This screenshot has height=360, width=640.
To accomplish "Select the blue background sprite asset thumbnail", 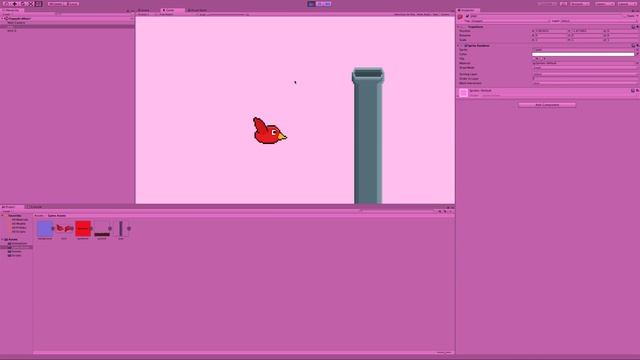I will (x=44, y=229).
